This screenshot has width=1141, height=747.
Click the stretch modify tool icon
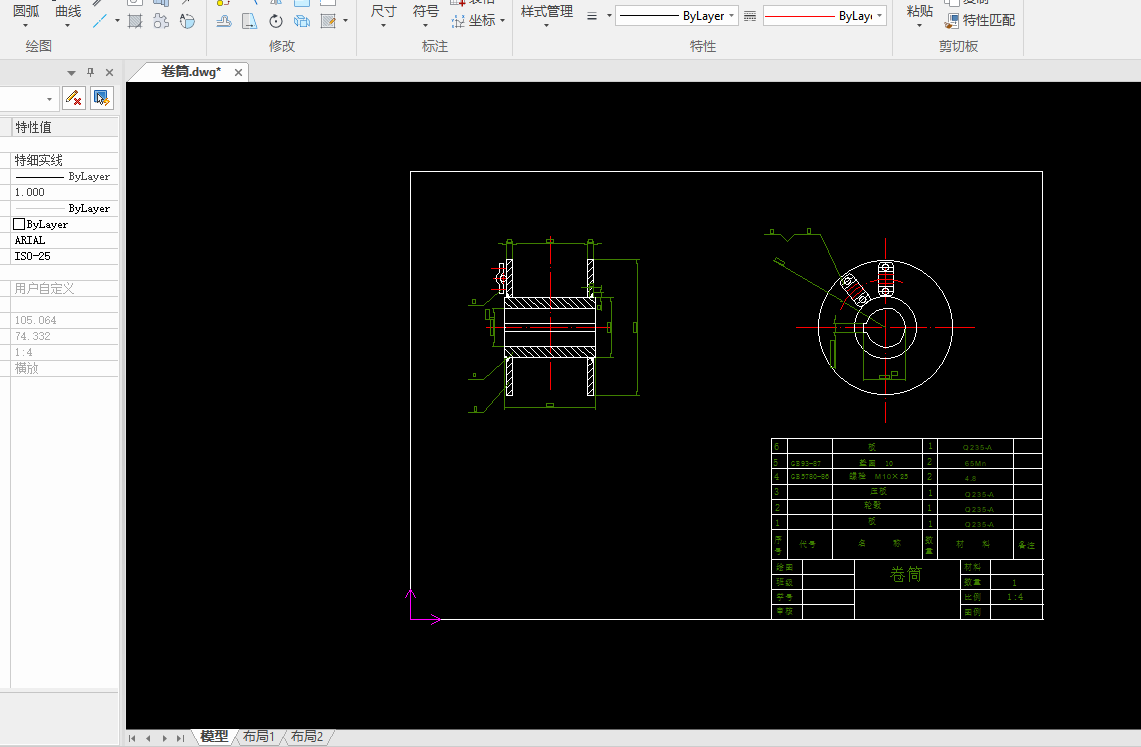pos(250,21)
